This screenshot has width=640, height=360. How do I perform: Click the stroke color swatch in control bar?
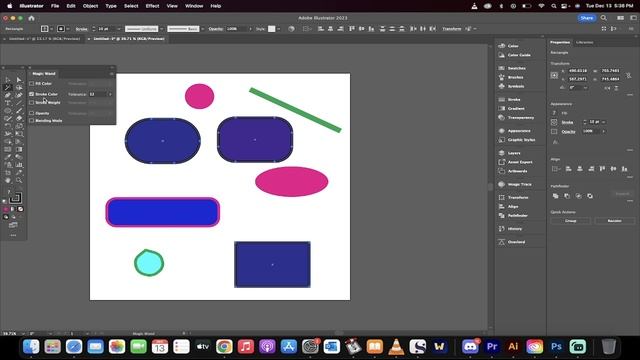pos(60,29)
